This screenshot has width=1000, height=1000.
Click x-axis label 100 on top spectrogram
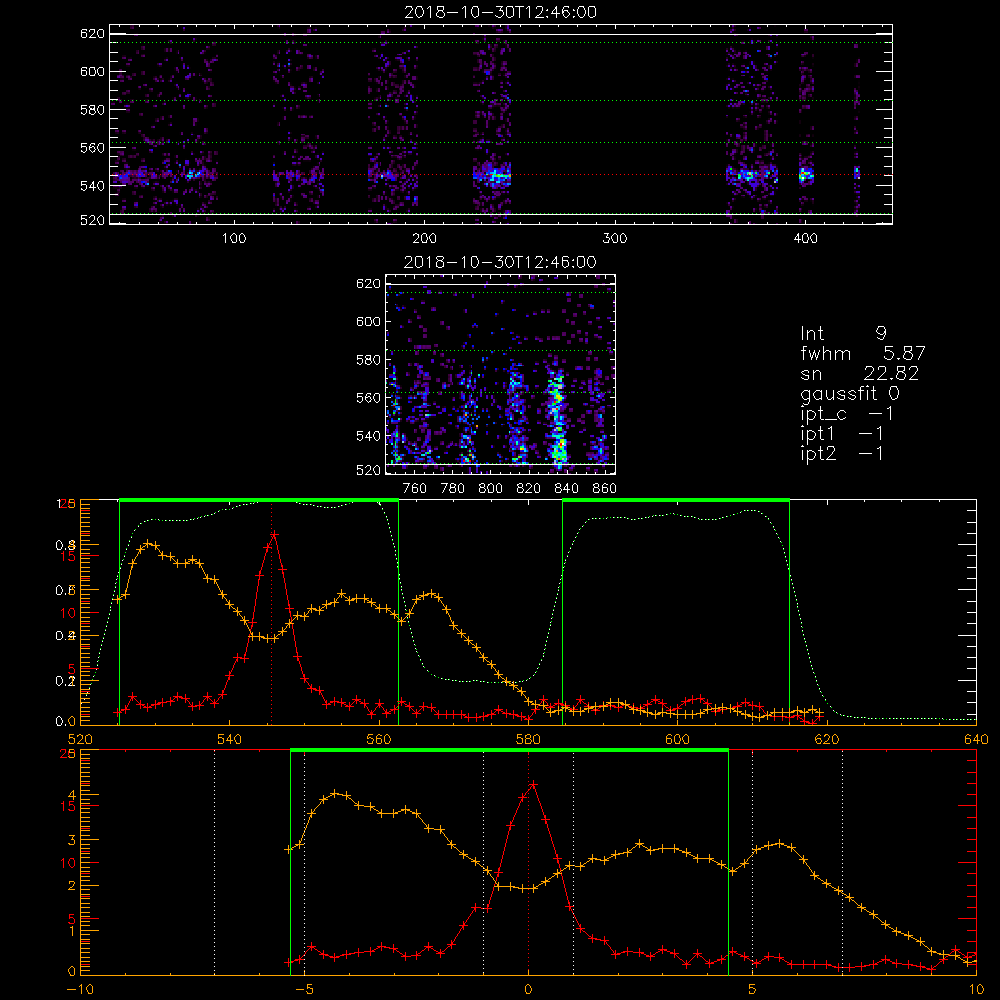click(234, 239)
